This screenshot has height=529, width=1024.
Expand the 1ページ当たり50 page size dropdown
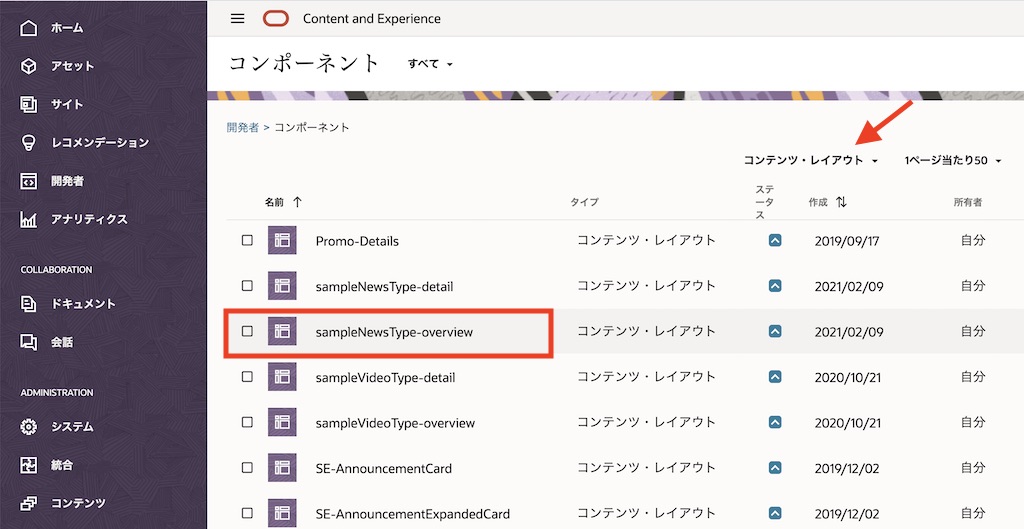pyautogui.click(x=952, y=160)
